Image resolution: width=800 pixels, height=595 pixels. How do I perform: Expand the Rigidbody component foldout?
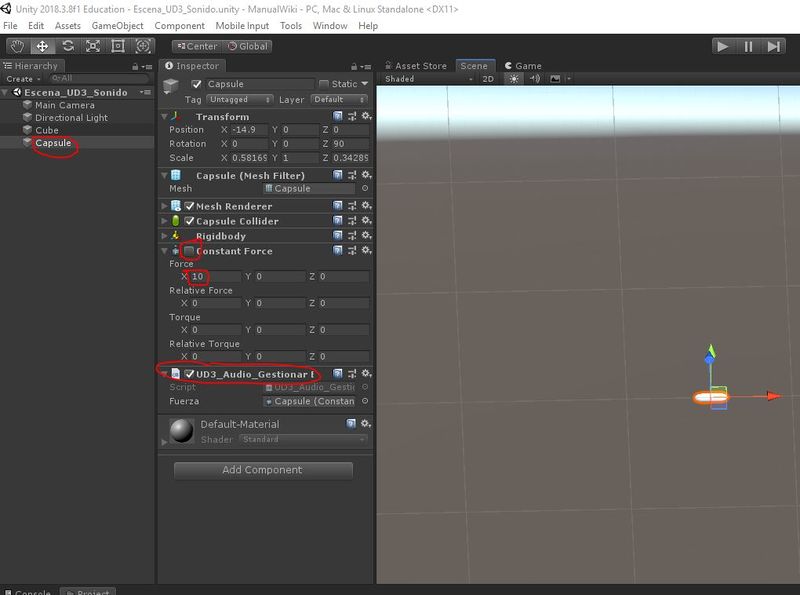click(x=164, y=236)
